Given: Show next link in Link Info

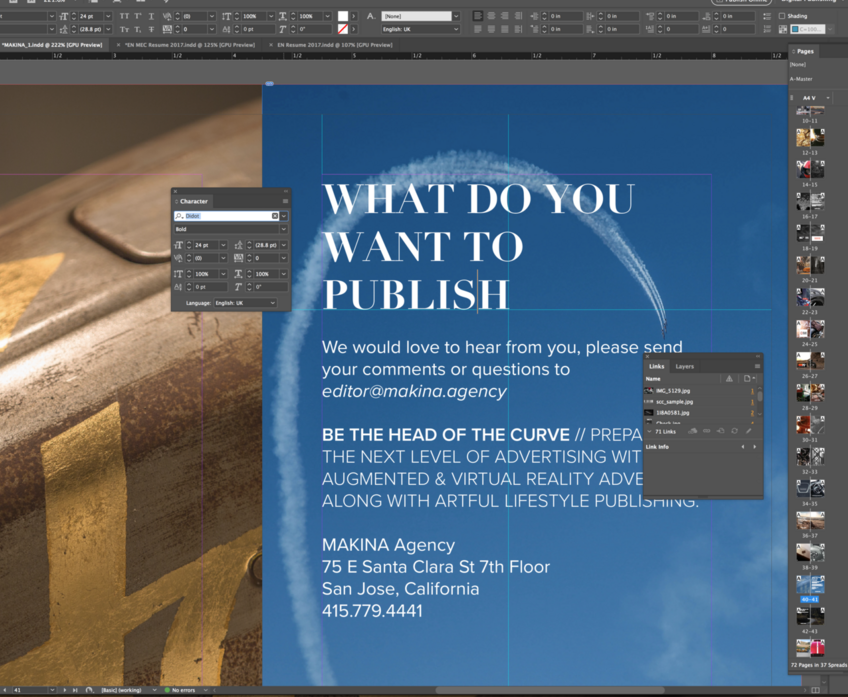Looking at the screenshot, I should pos(754,447).
